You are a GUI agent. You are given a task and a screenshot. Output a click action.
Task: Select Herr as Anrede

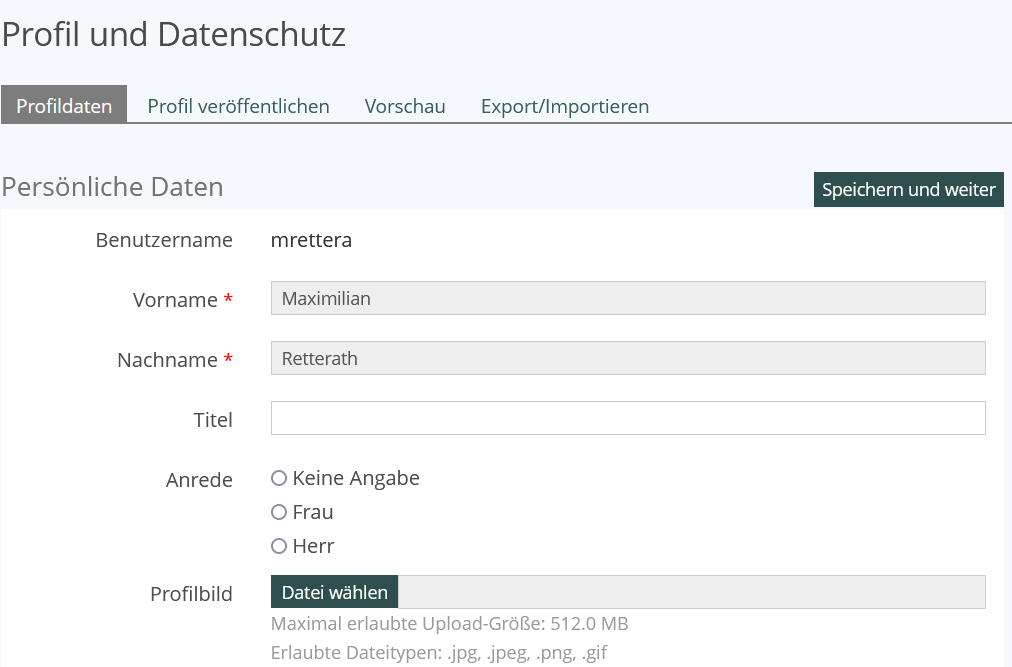tap(279, 546)
